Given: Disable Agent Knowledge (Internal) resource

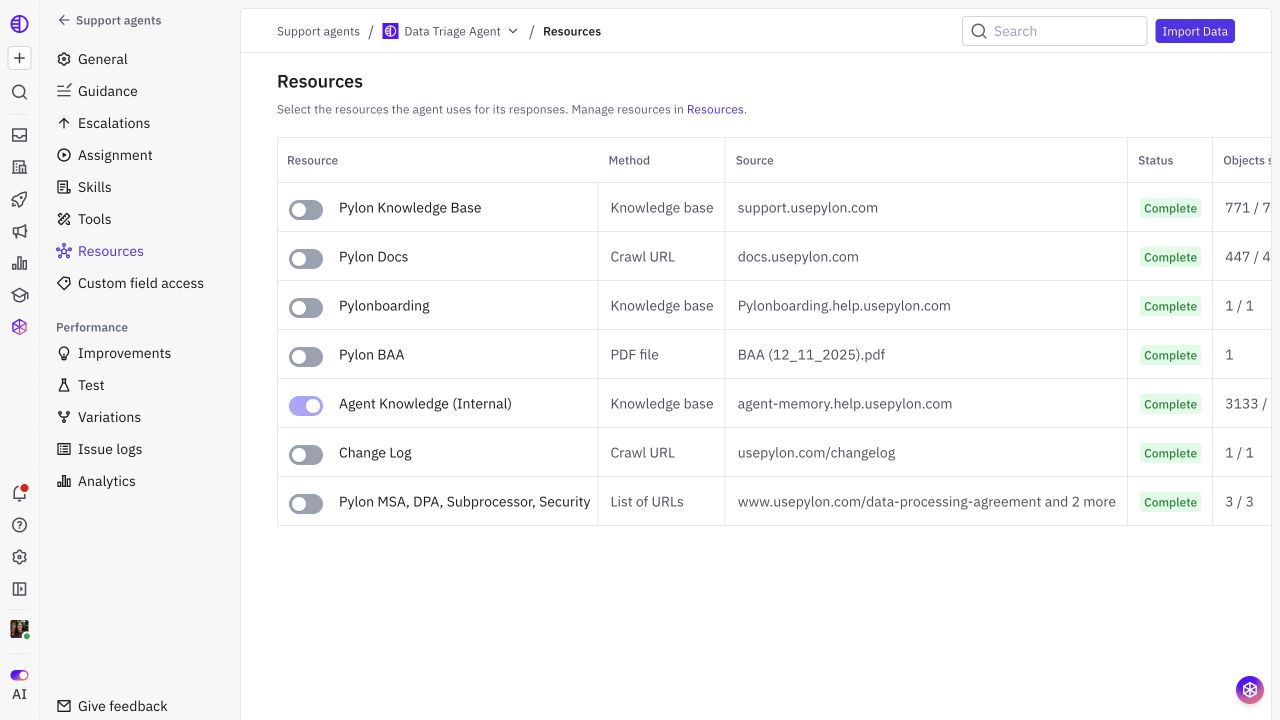Looking at the screenshot, I should (x=306, y=405).
